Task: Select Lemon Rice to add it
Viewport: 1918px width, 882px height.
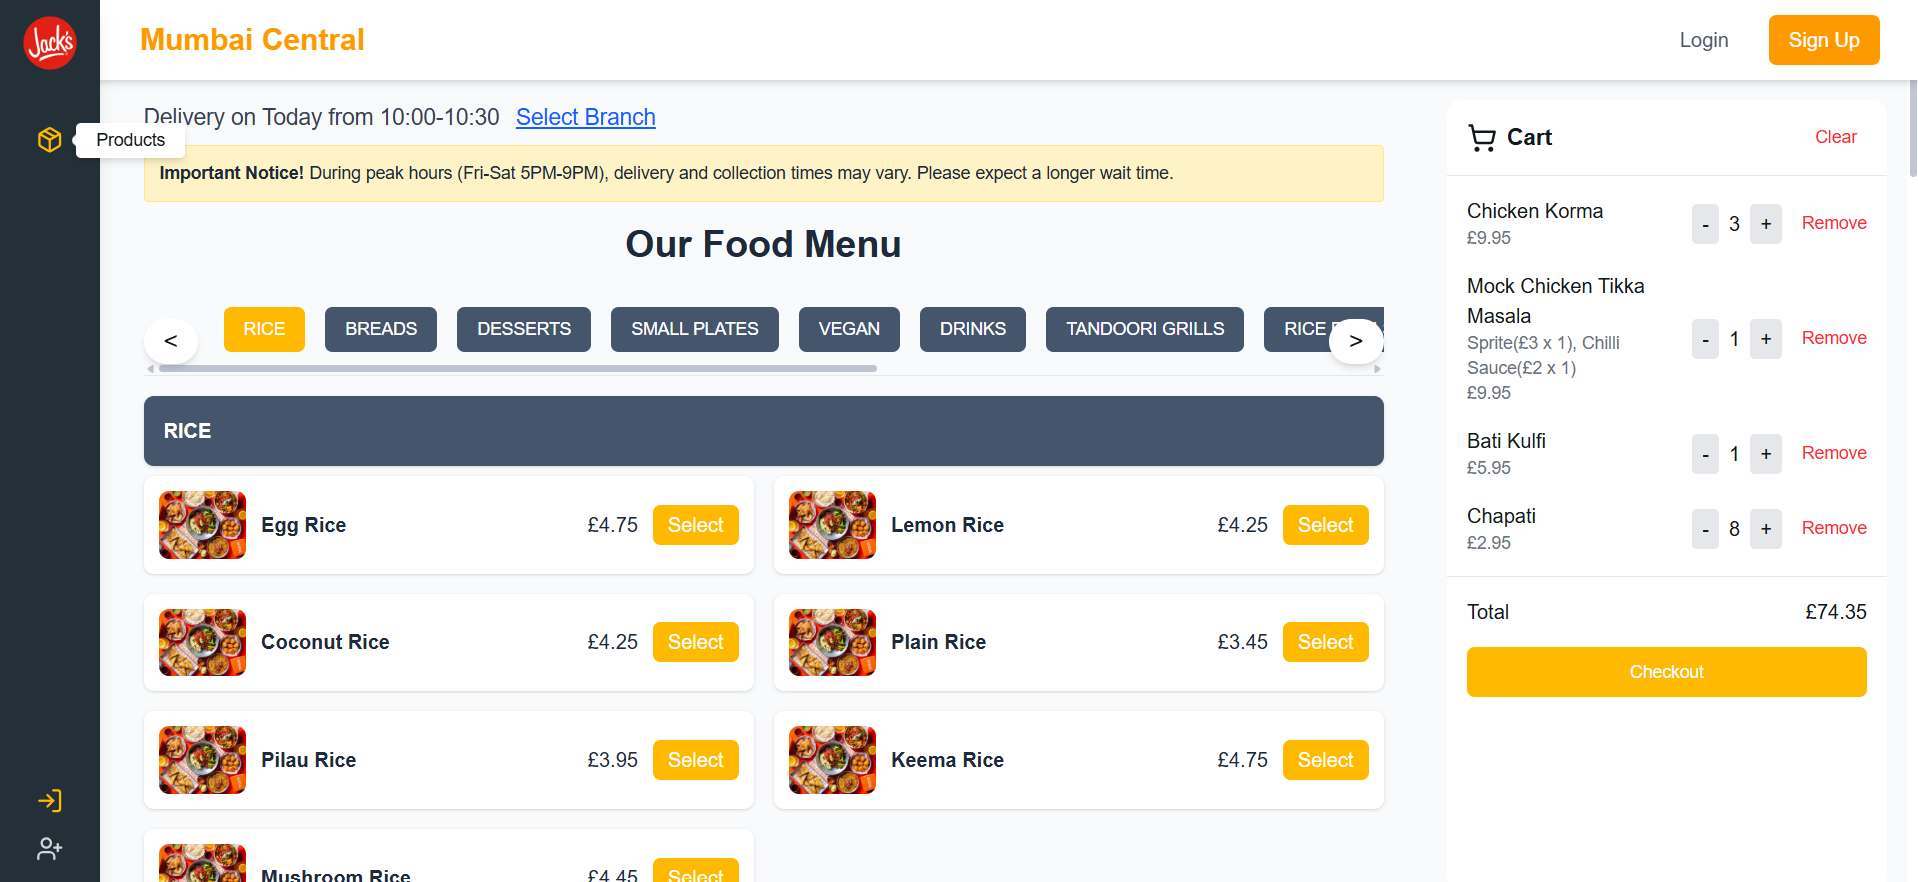Action: point(1325,525)
